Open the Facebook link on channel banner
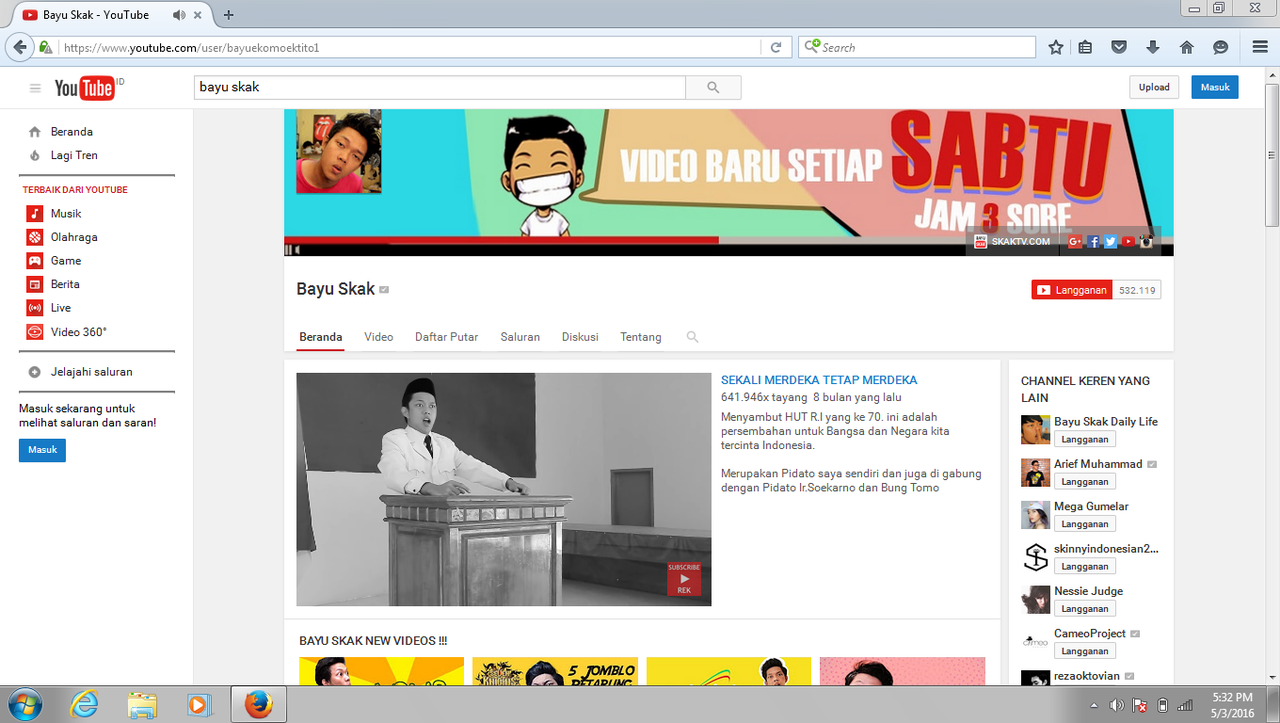 (1093, 241)
